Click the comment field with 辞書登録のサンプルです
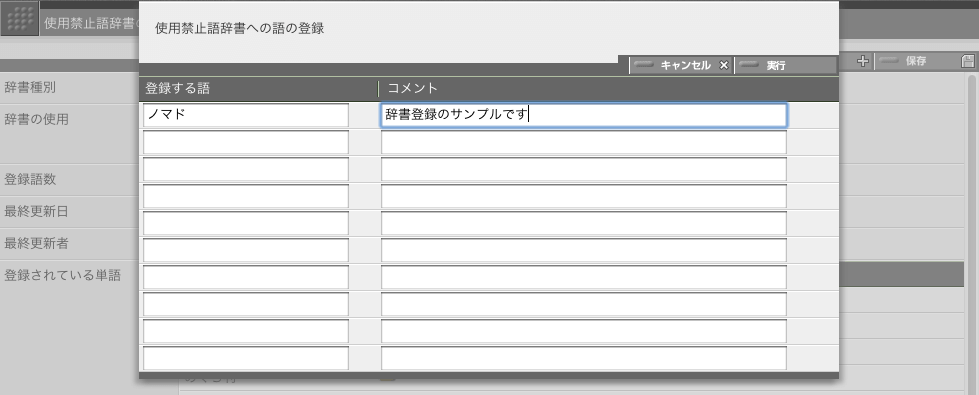 coord(584,115)
